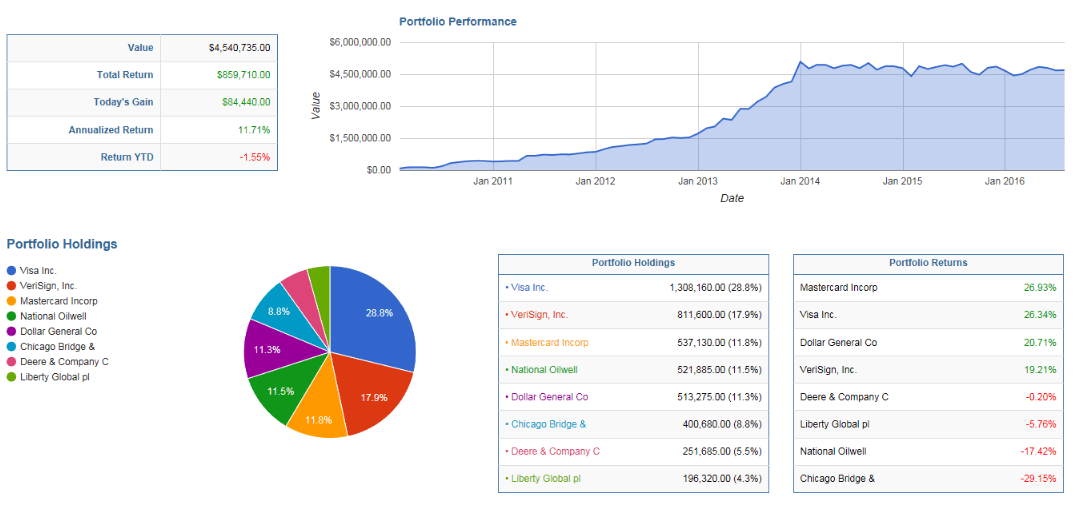Click the Dollar General Co purple legend dot

tap(12, 332)
